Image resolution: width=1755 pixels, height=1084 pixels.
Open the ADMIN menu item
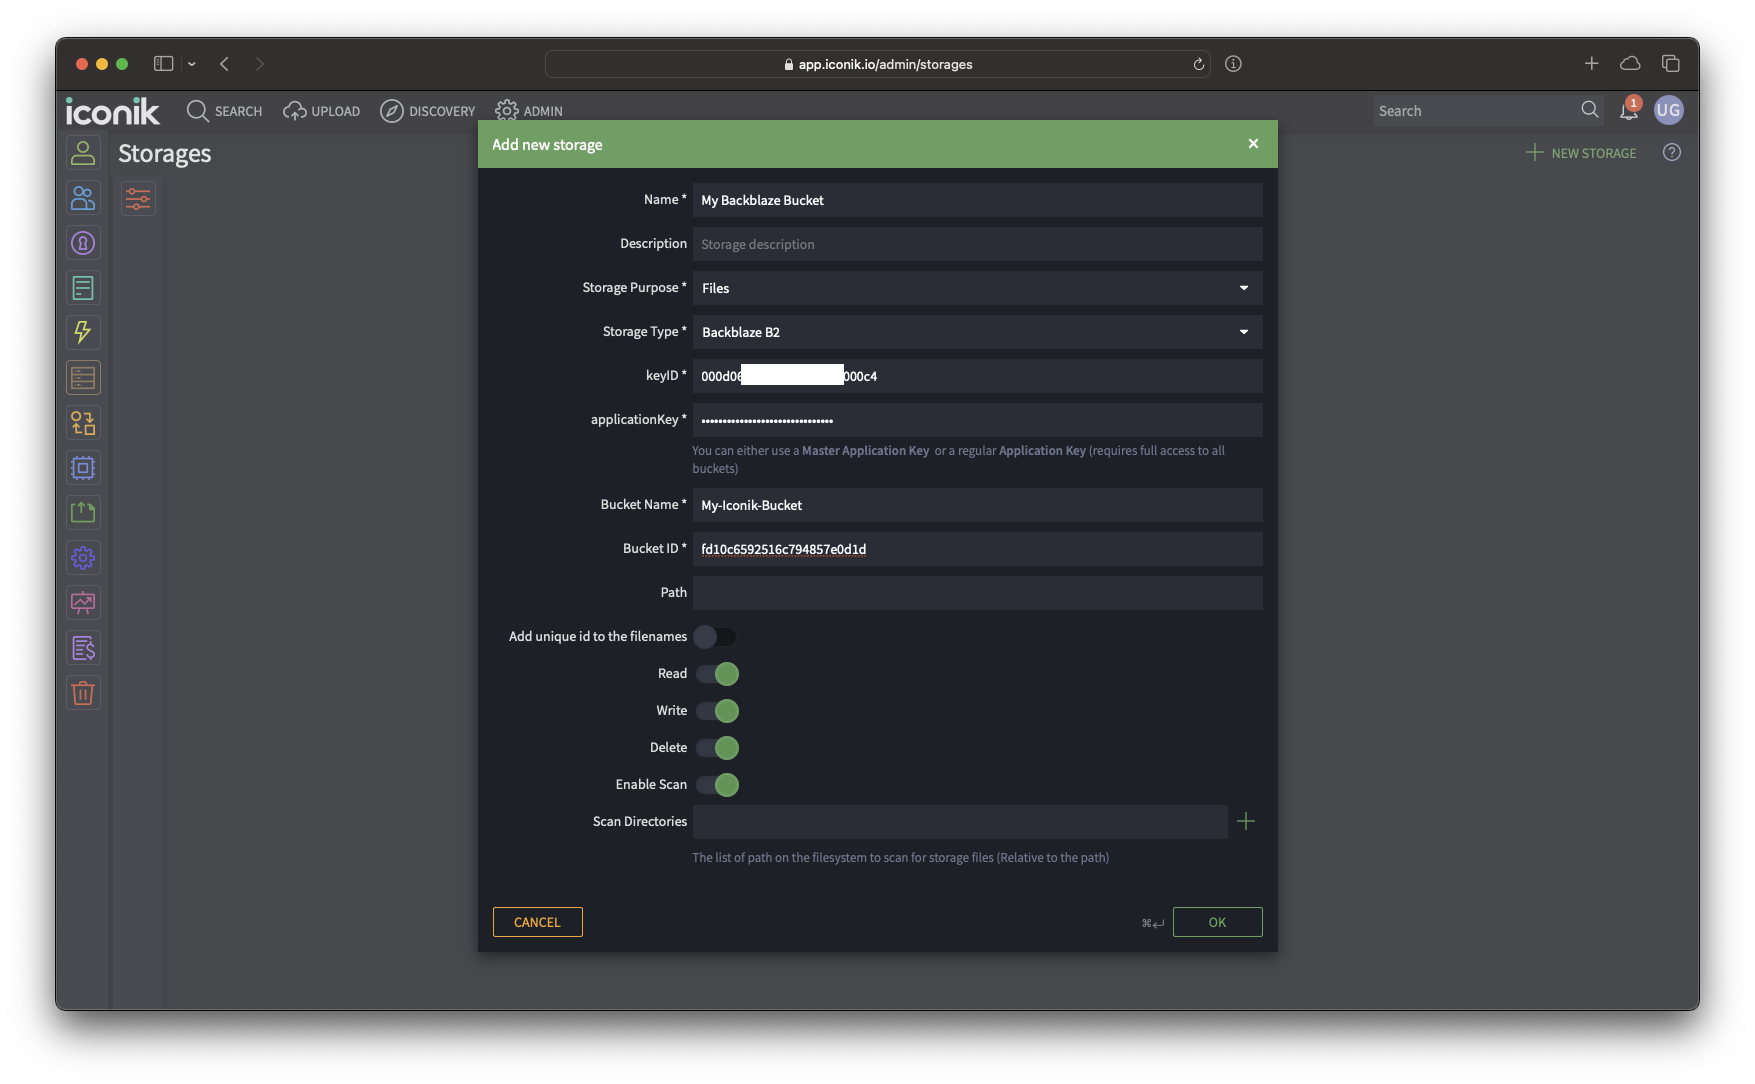[529, 111]
